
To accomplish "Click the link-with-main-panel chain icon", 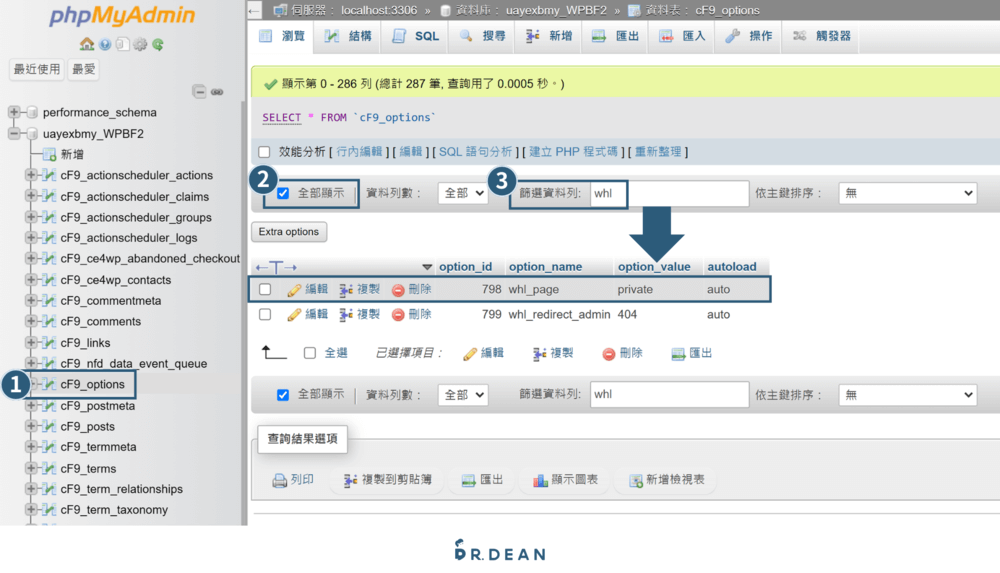I will 217,92.
